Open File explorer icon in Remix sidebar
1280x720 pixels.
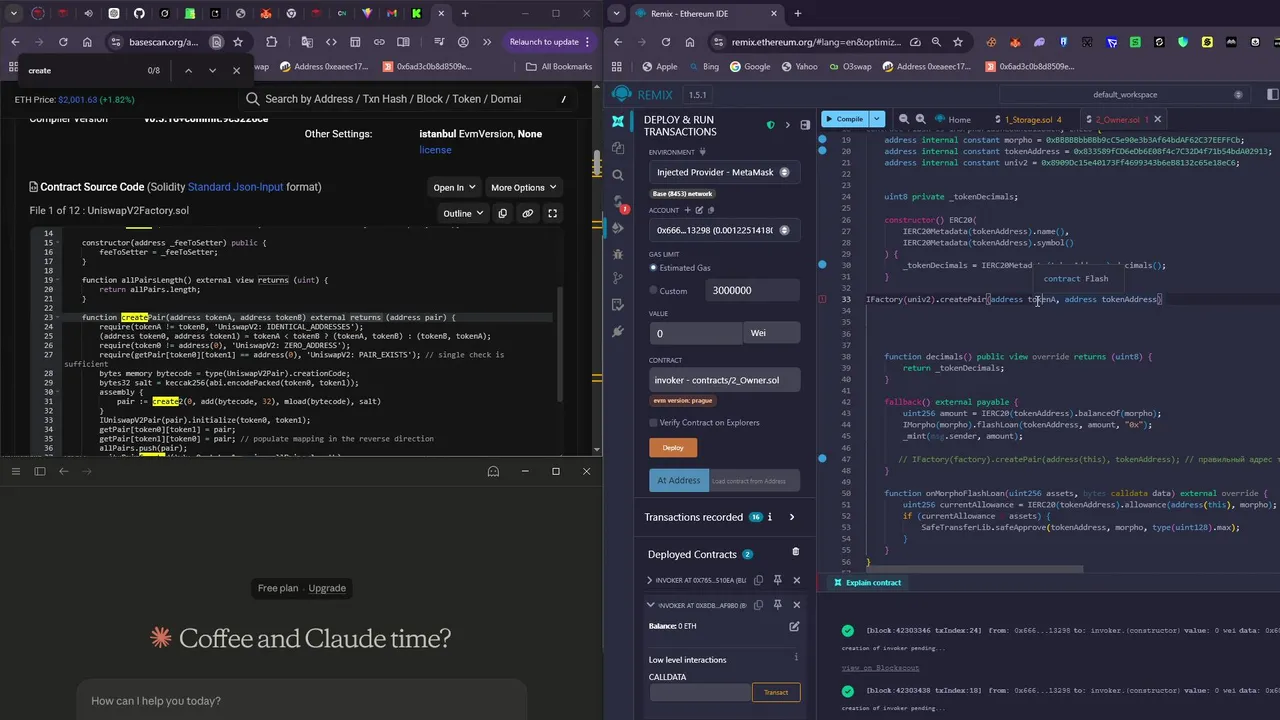click(618, 148)
